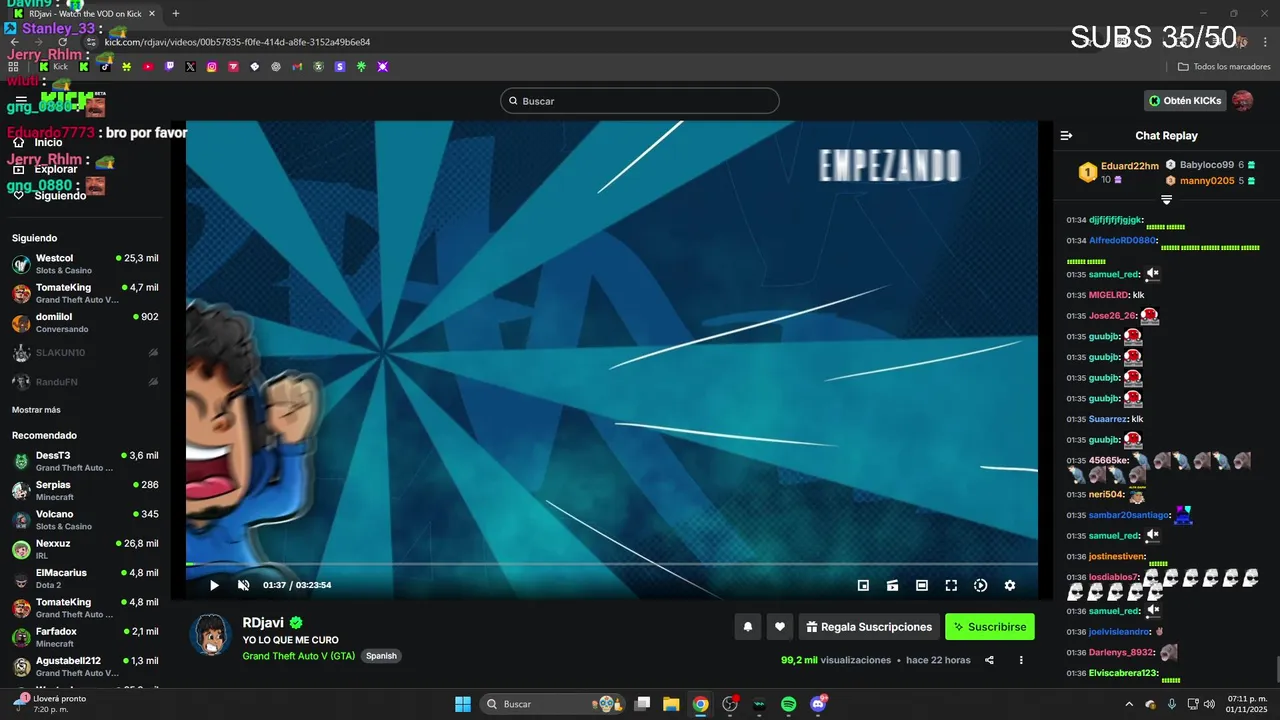1280x720 pixels.
Task: Open the Instagram bookmark icon
Action: click(212, 67)
